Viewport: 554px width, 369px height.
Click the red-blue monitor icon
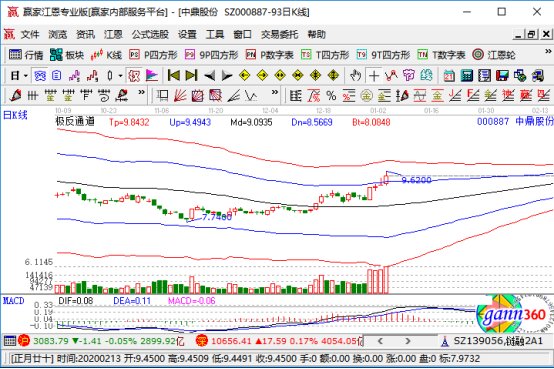pyautogui.click(x=502, y=76)
